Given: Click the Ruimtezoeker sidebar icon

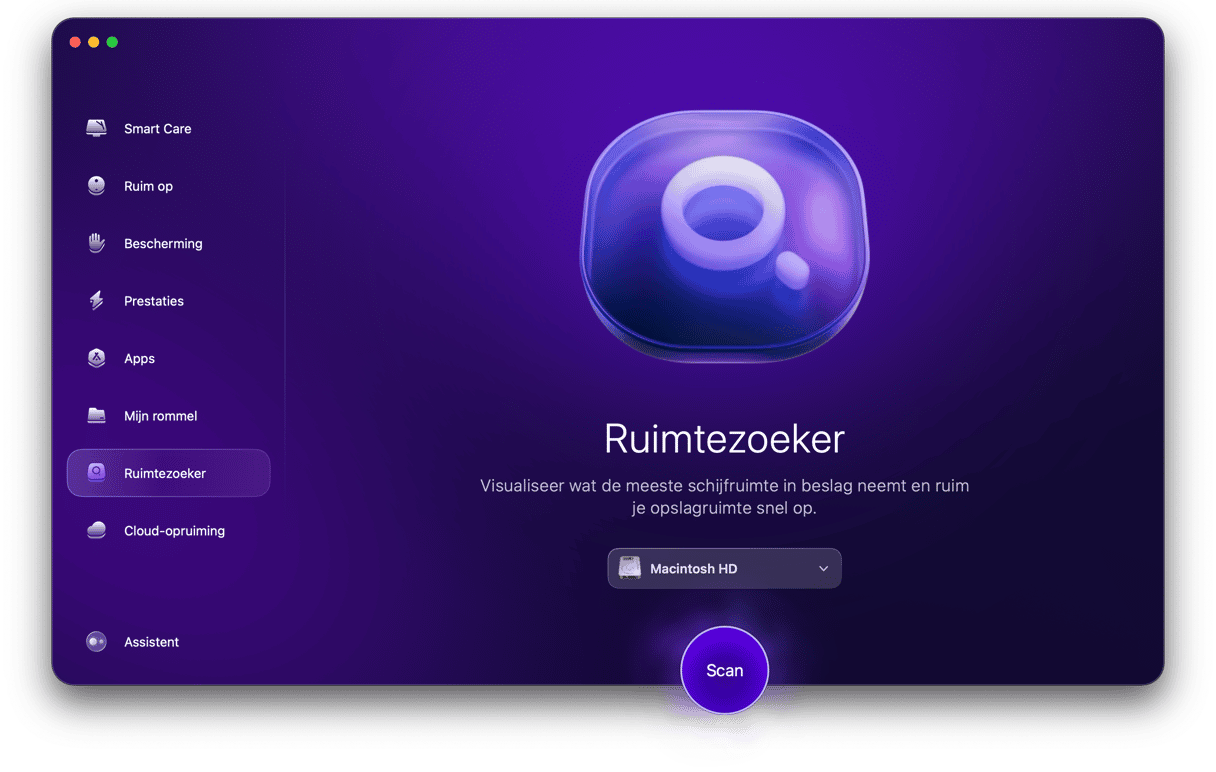Looking at the screenshot, I should click(96, 473).
